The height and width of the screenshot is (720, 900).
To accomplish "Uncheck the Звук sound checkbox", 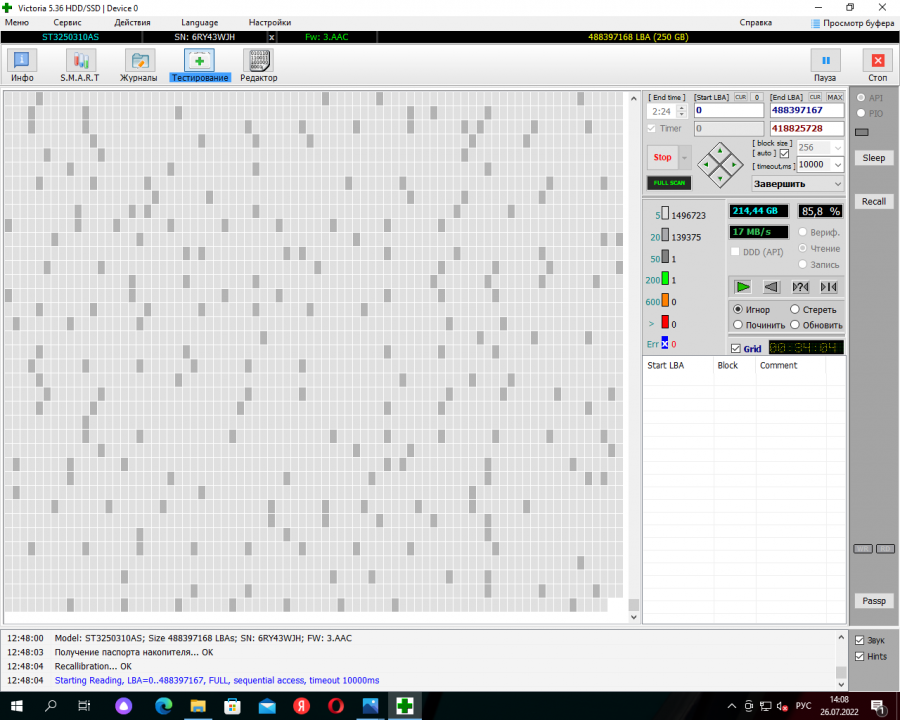I will [859, 640].
